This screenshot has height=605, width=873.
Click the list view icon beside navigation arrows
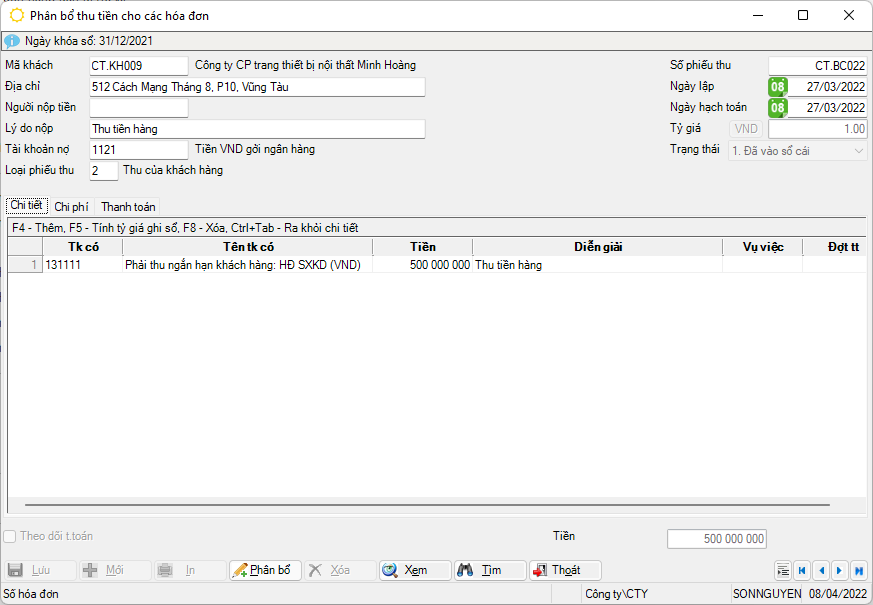point(783,570)
